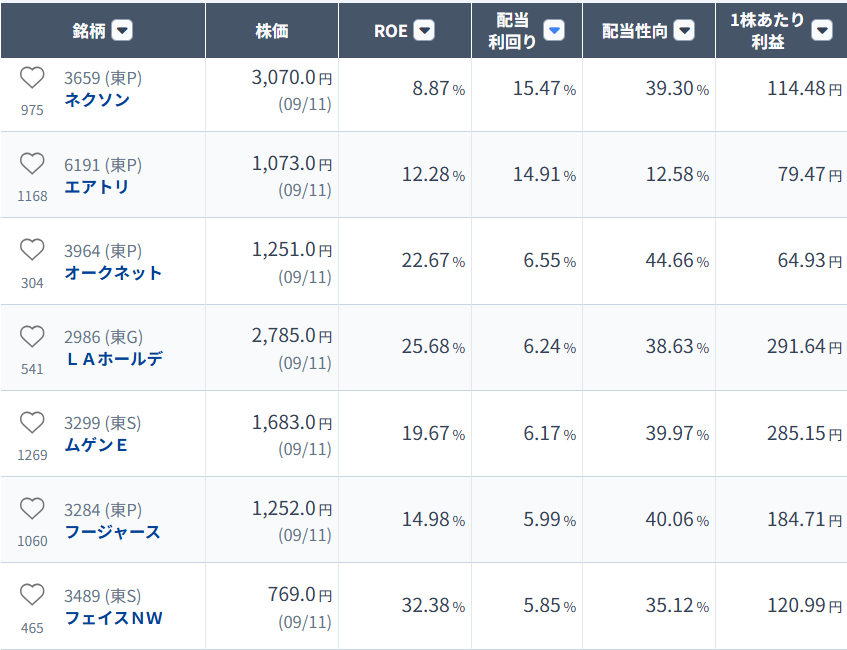Open the ムゲンＥ stock link

click(96, 445)
